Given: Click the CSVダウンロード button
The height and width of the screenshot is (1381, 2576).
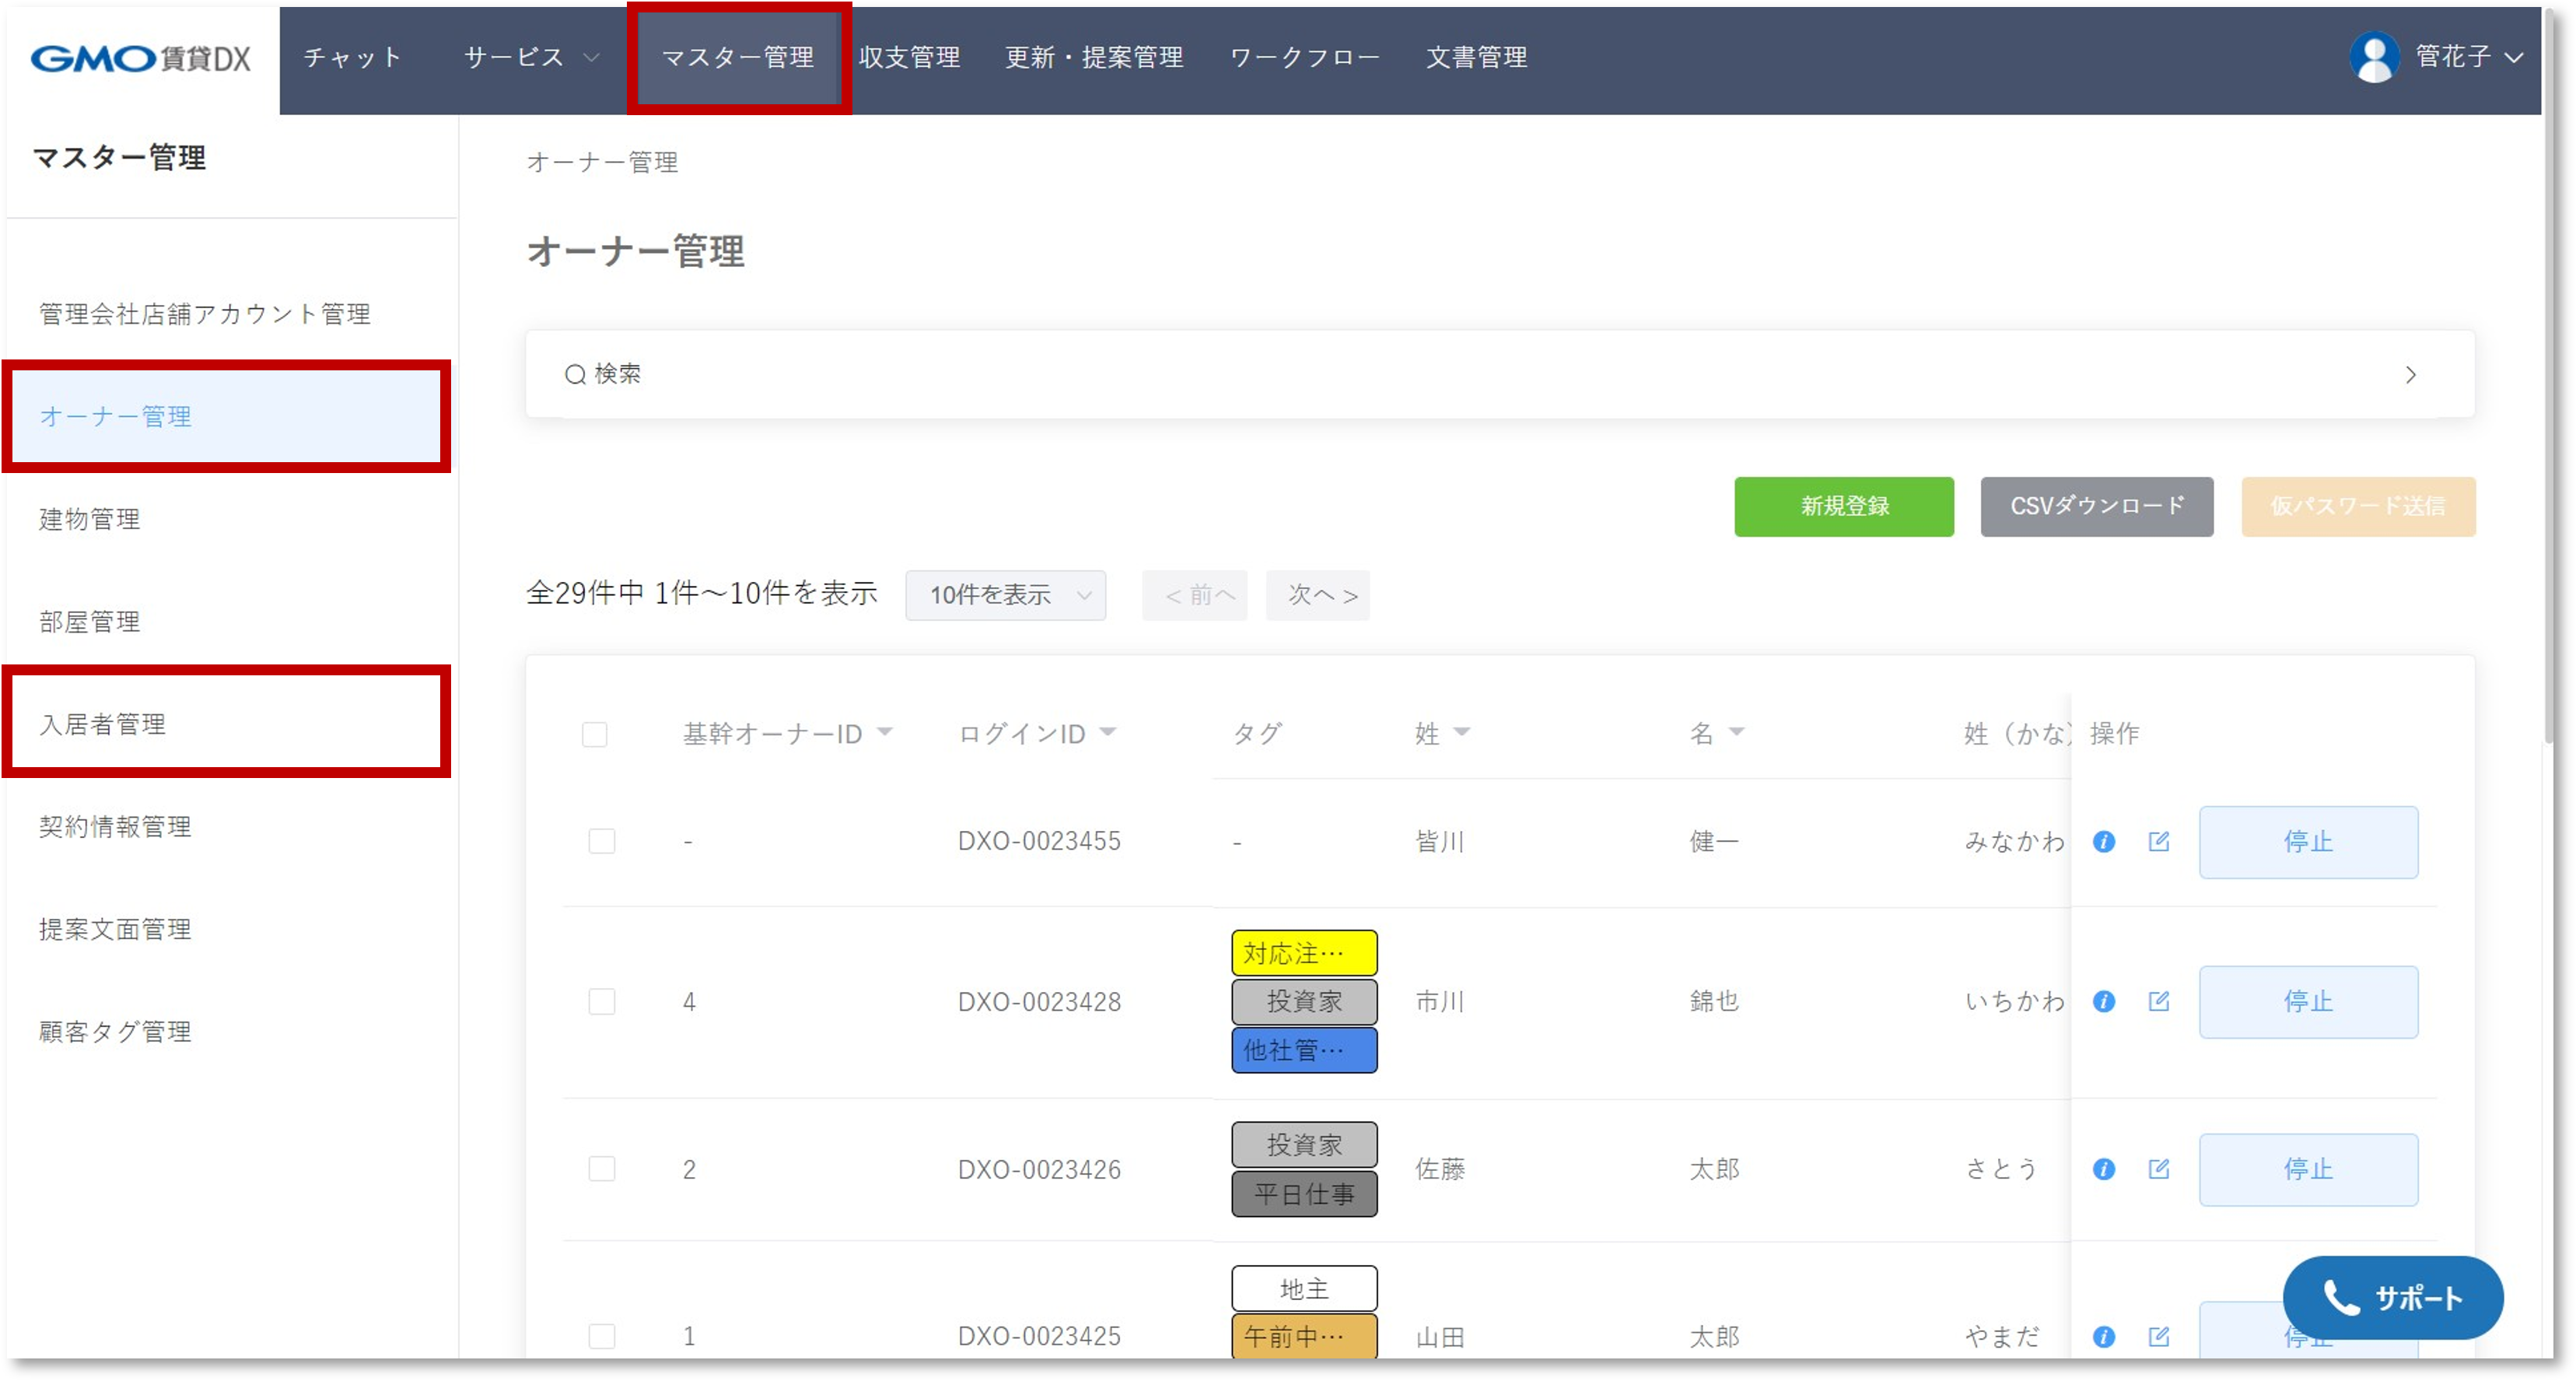Looking at the screenshot, I should (2096, 506).
